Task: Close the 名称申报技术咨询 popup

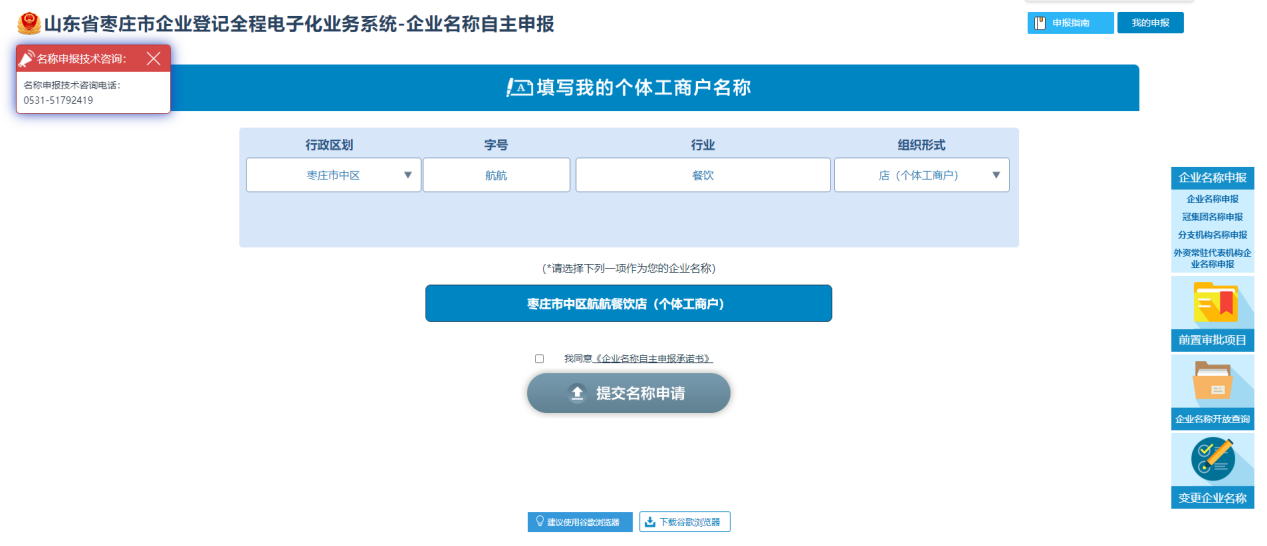Action: click(x=153, y=59)
